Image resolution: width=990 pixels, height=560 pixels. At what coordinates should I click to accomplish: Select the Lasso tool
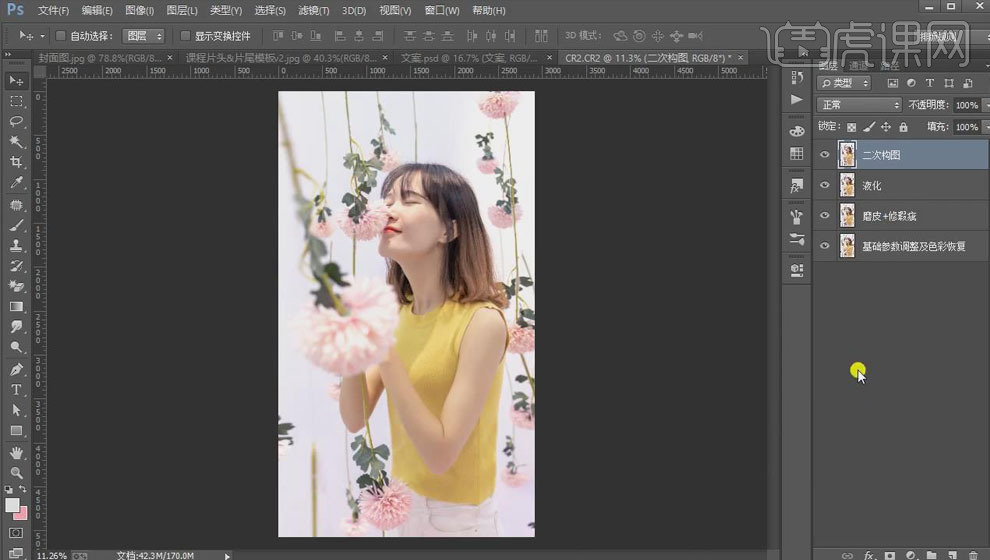(16, 121)
